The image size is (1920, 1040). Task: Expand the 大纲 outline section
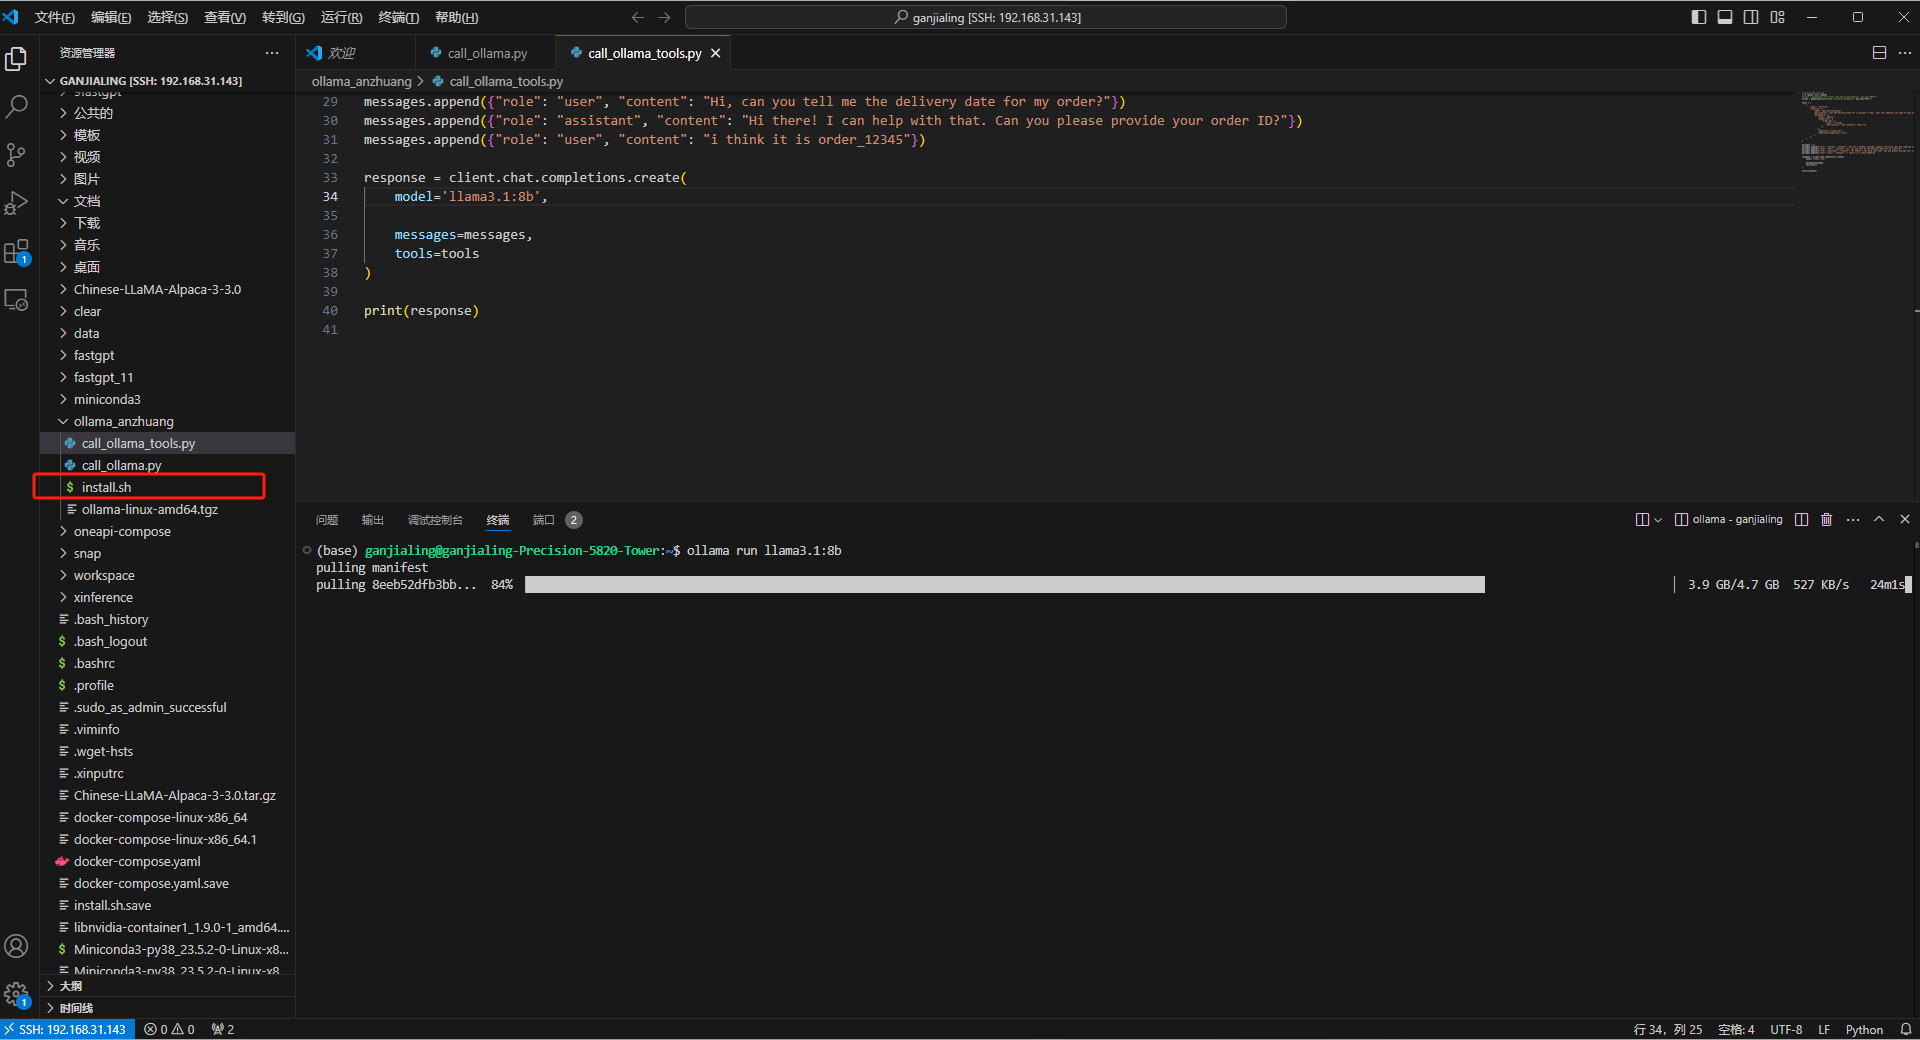click(167, 986)
